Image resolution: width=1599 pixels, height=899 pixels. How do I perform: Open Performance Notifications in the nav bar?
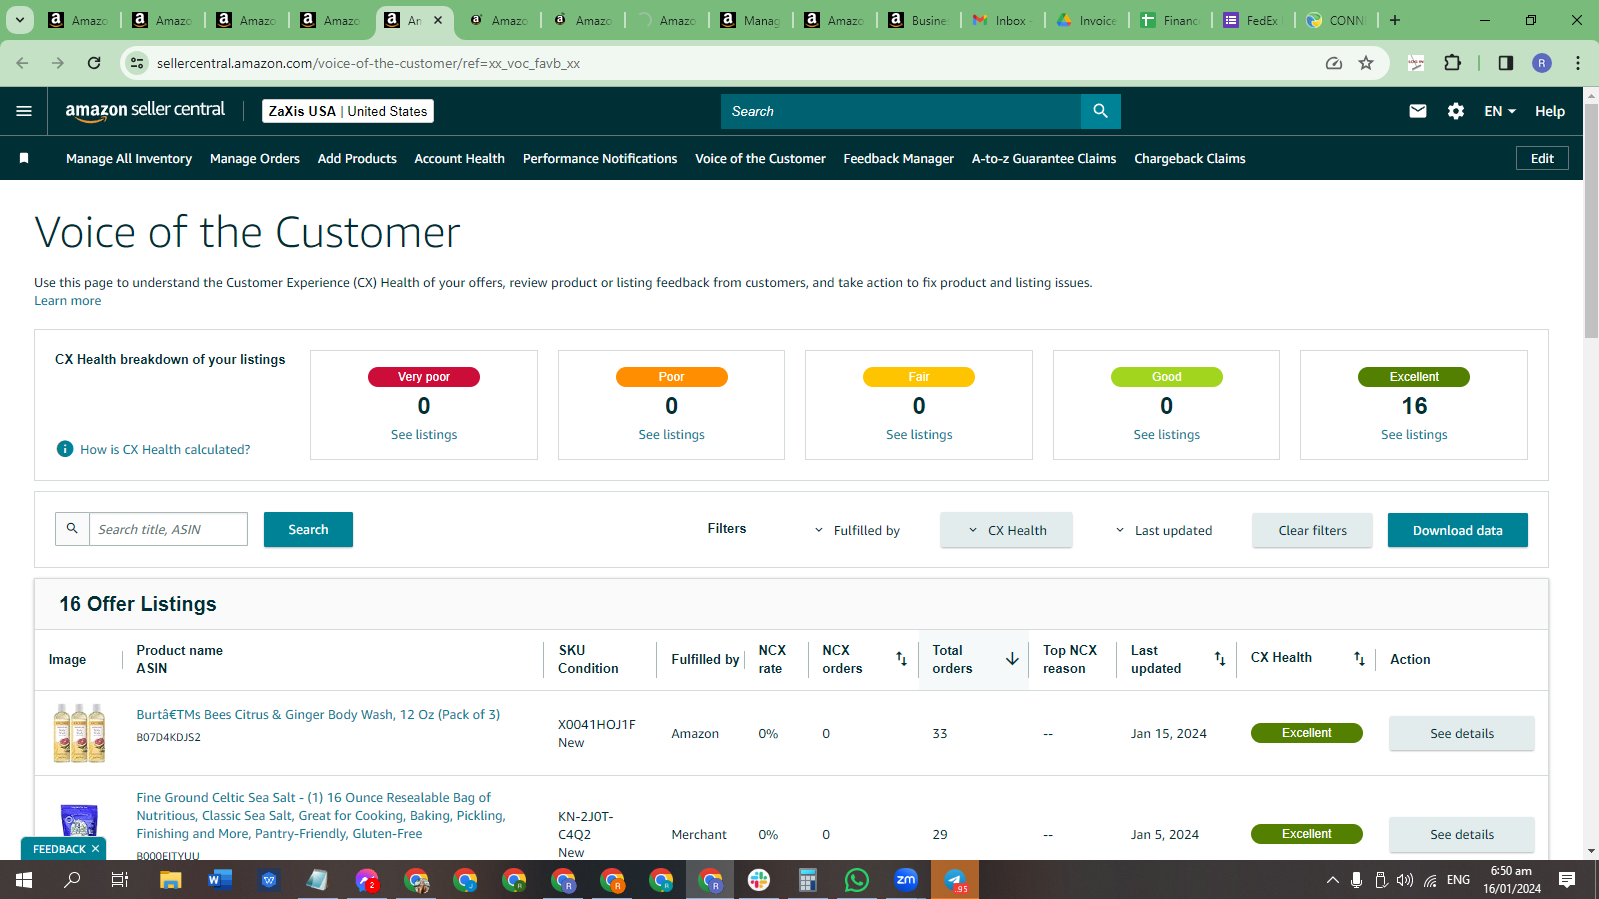click(600, 158)
